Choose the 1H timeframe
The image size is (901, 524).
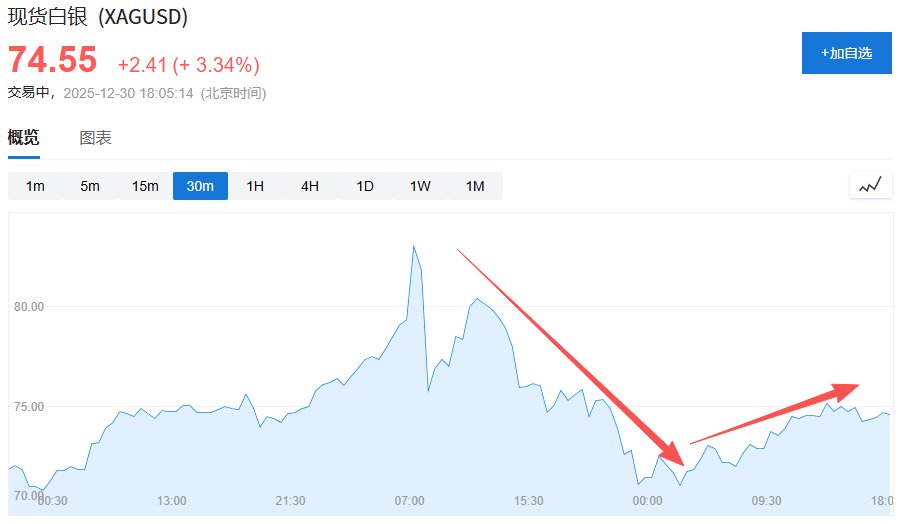255,186
